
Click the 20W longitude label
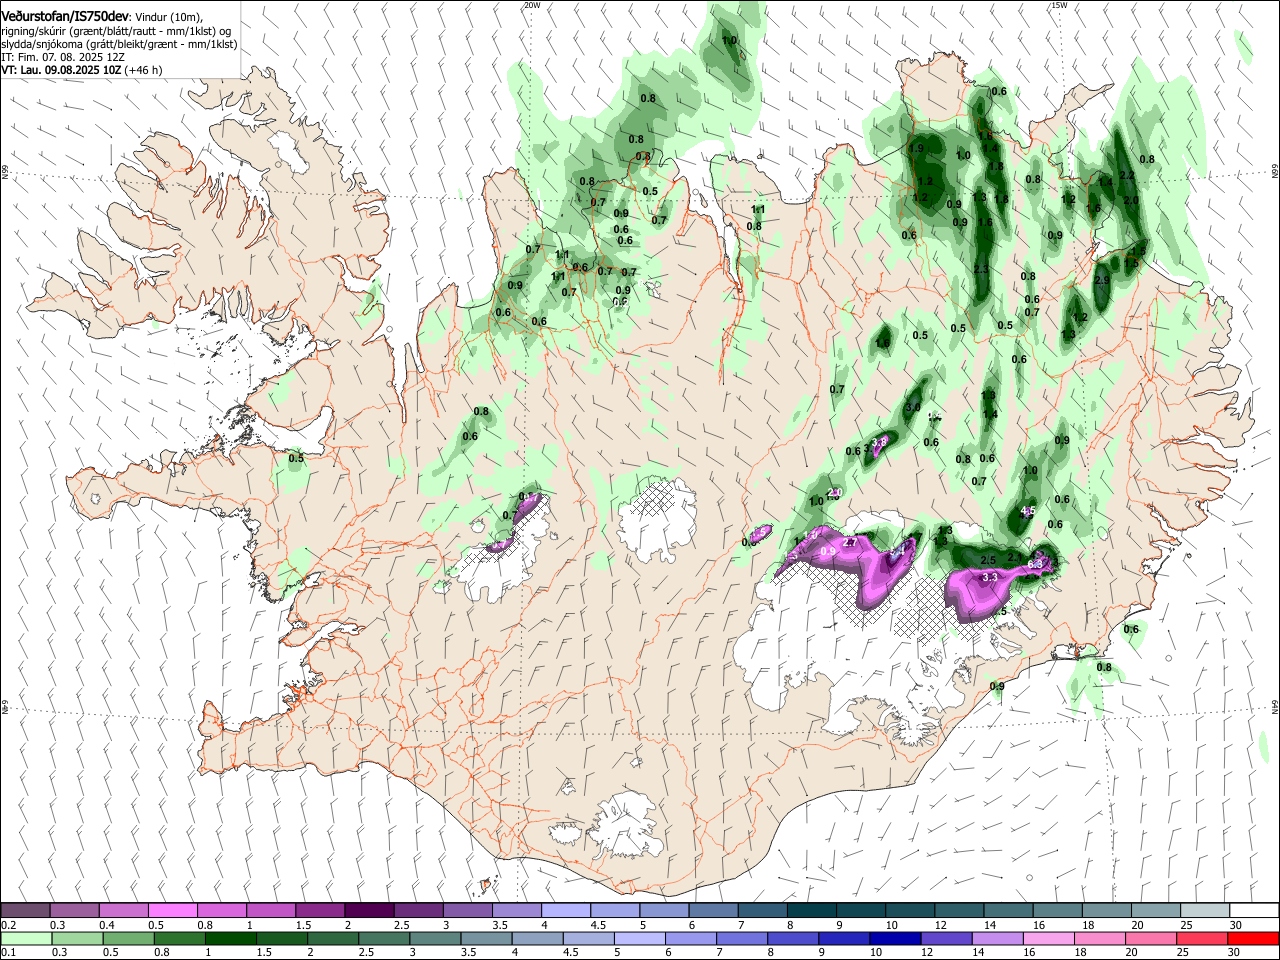pyautogui.click(x=532, y=5)
